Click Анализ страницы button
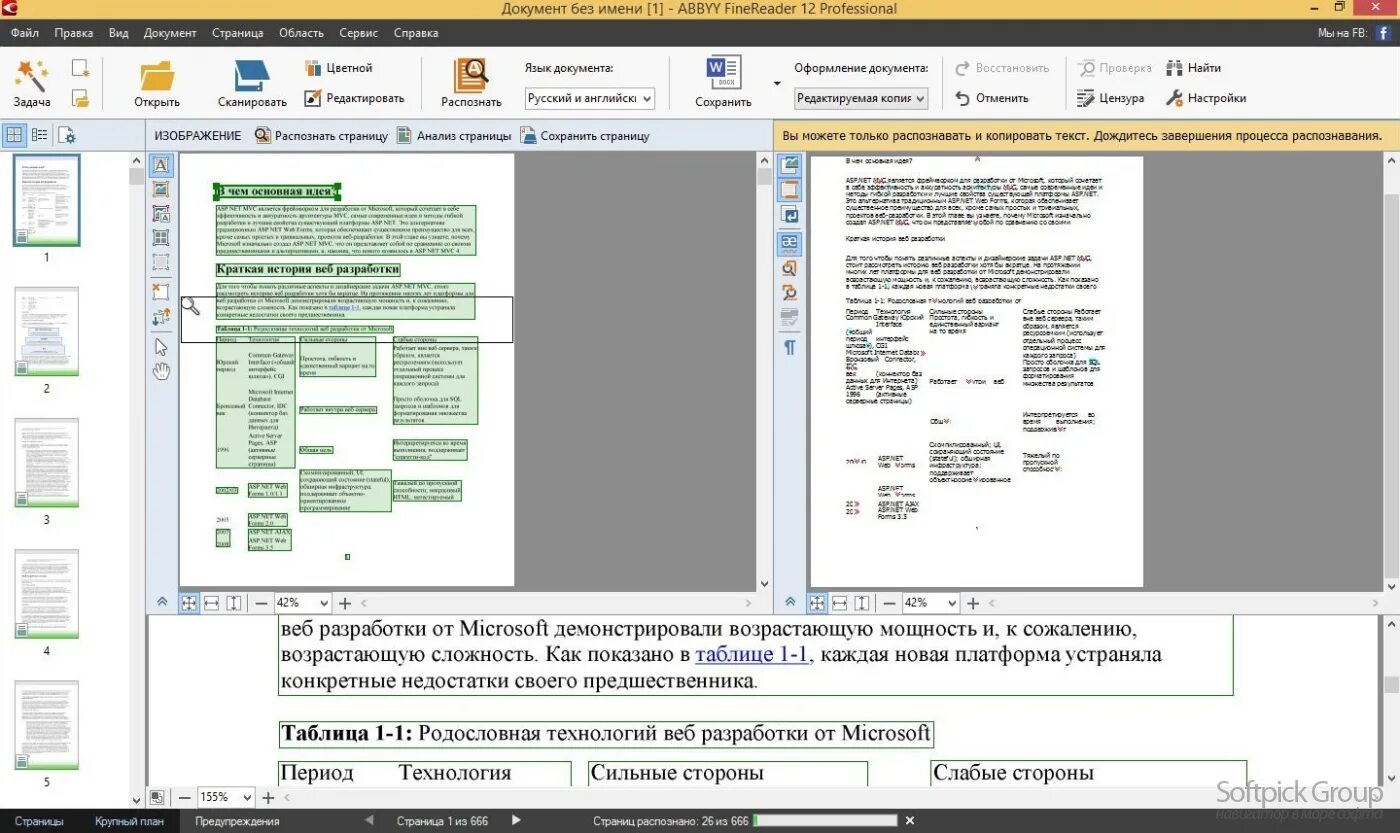 click(x=454, y=135)
